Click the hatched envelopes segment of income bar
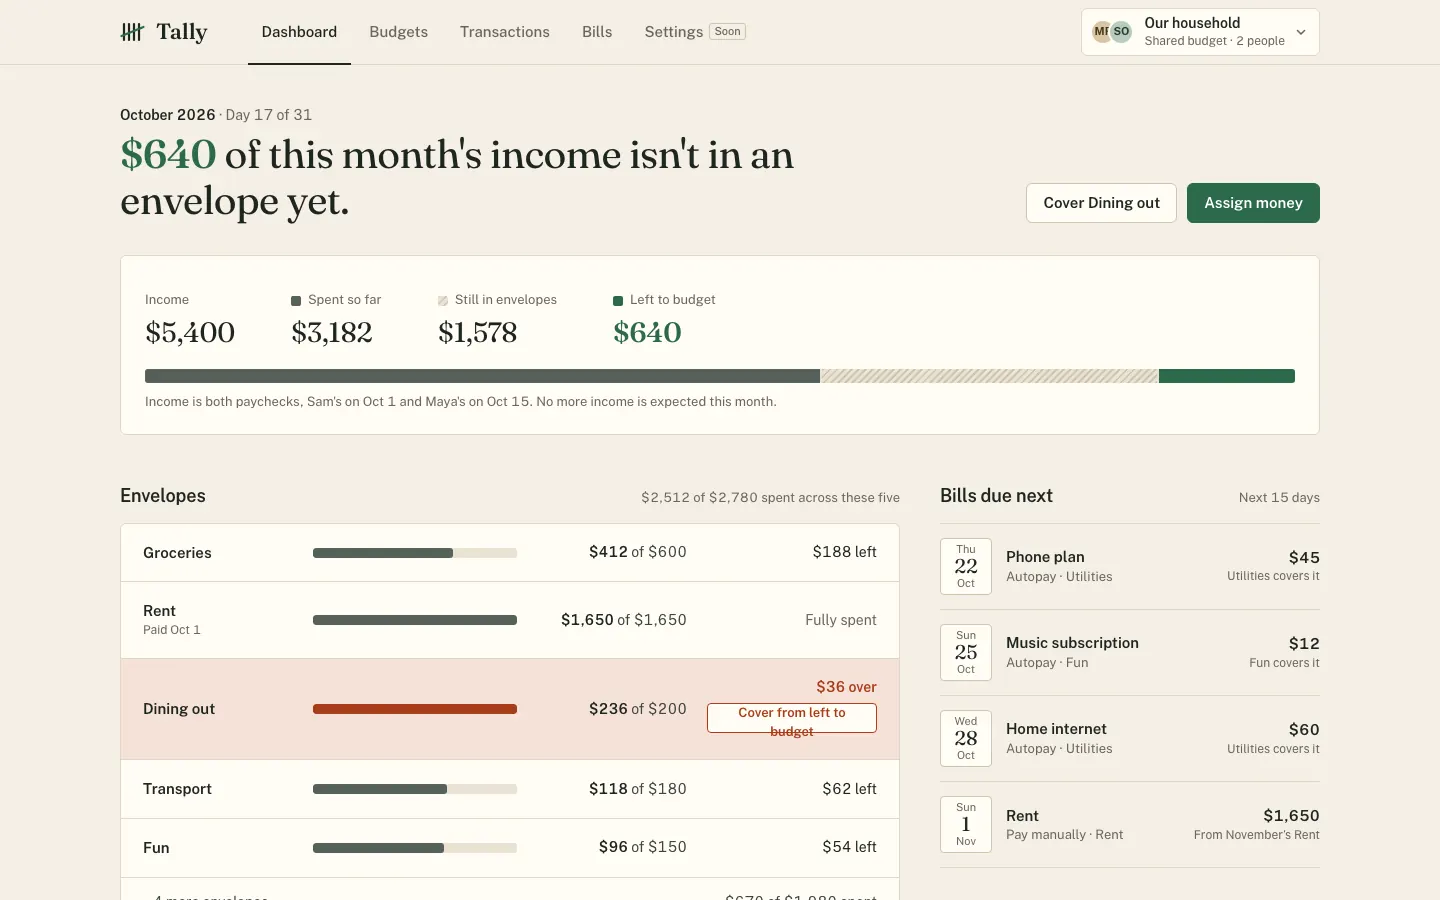This screenshot has height=900, width=1440. click(989, 376)
